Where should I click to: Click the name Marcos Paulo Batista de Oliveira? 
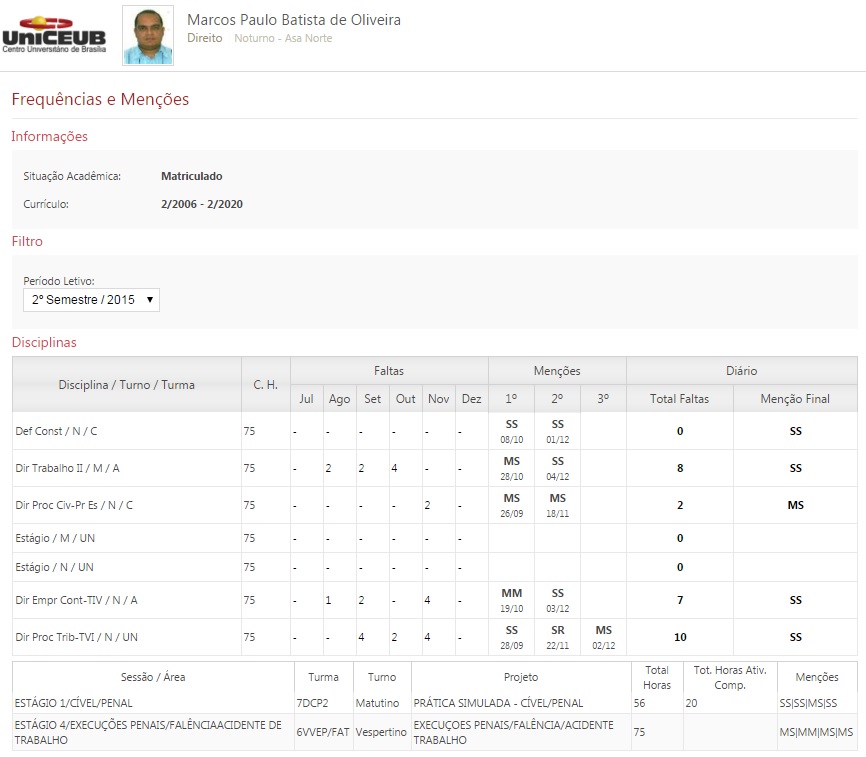(x=294, y=20)
